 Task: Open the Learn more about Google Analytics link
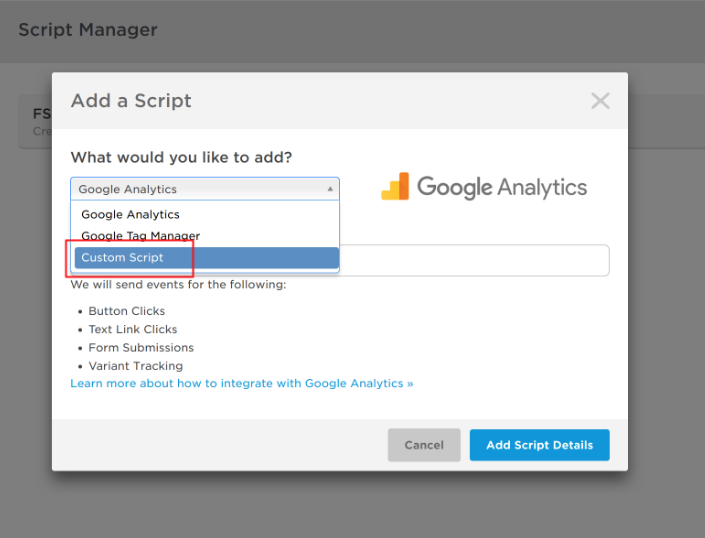click(x=241, y=383)
